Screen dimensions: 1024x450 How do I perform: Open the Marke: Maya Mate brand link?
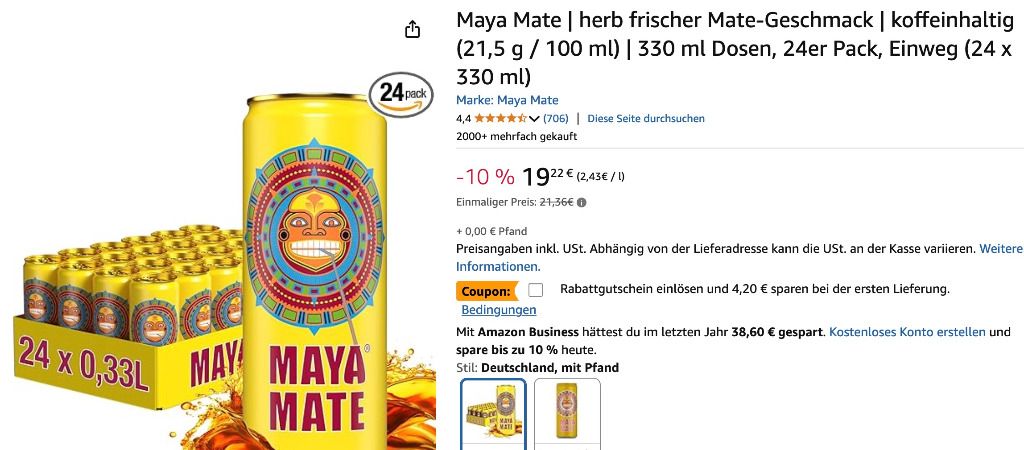pos(507,100)
